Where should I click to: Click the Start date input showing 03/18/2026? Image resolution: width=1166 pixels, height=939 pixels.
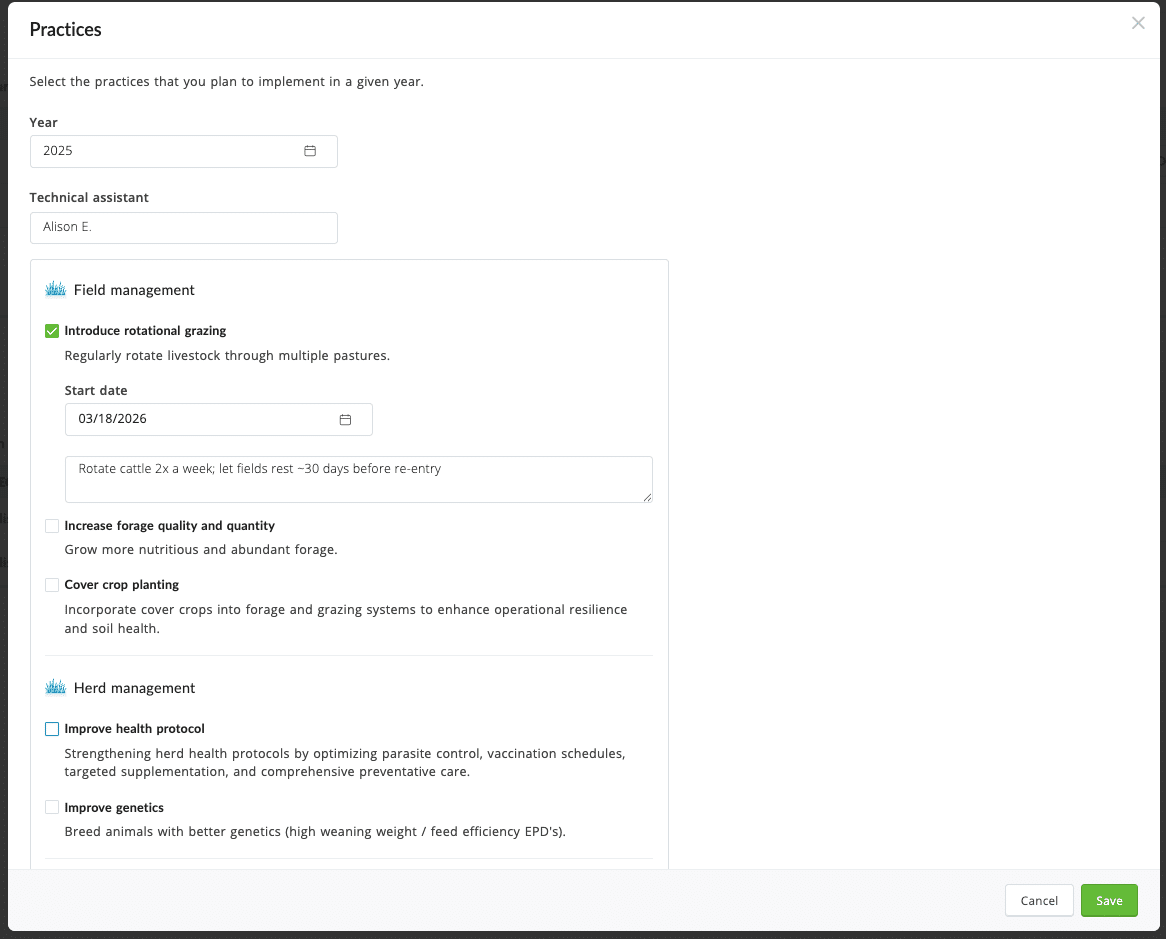pos(200,419)
